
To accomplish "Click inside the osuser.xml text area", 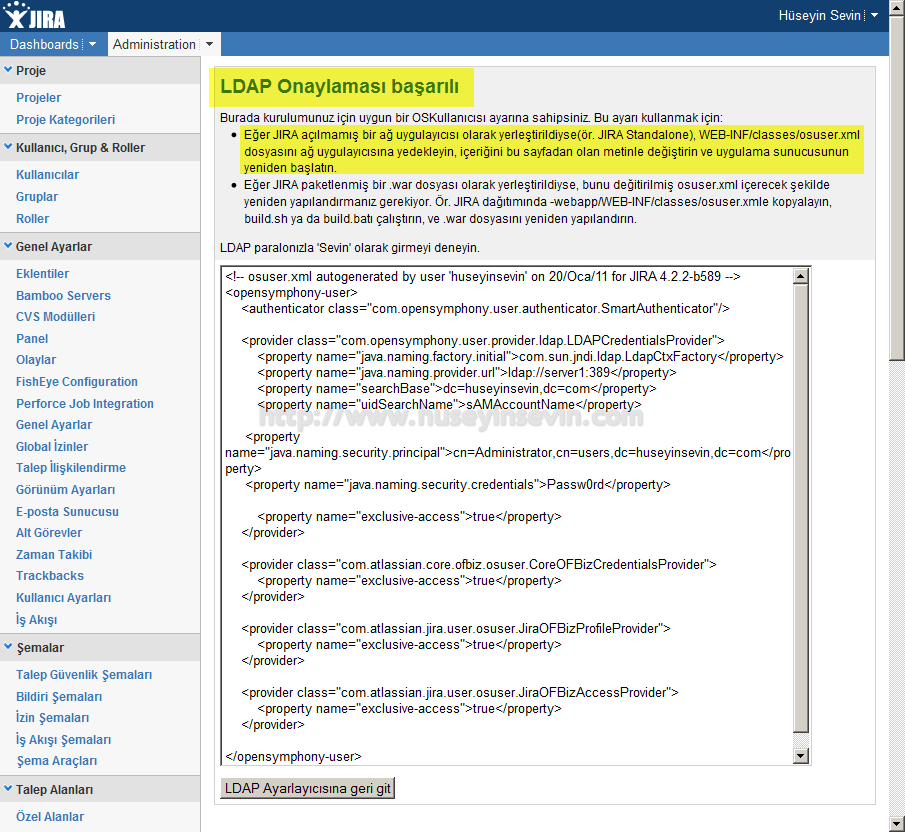I will 507,516.
